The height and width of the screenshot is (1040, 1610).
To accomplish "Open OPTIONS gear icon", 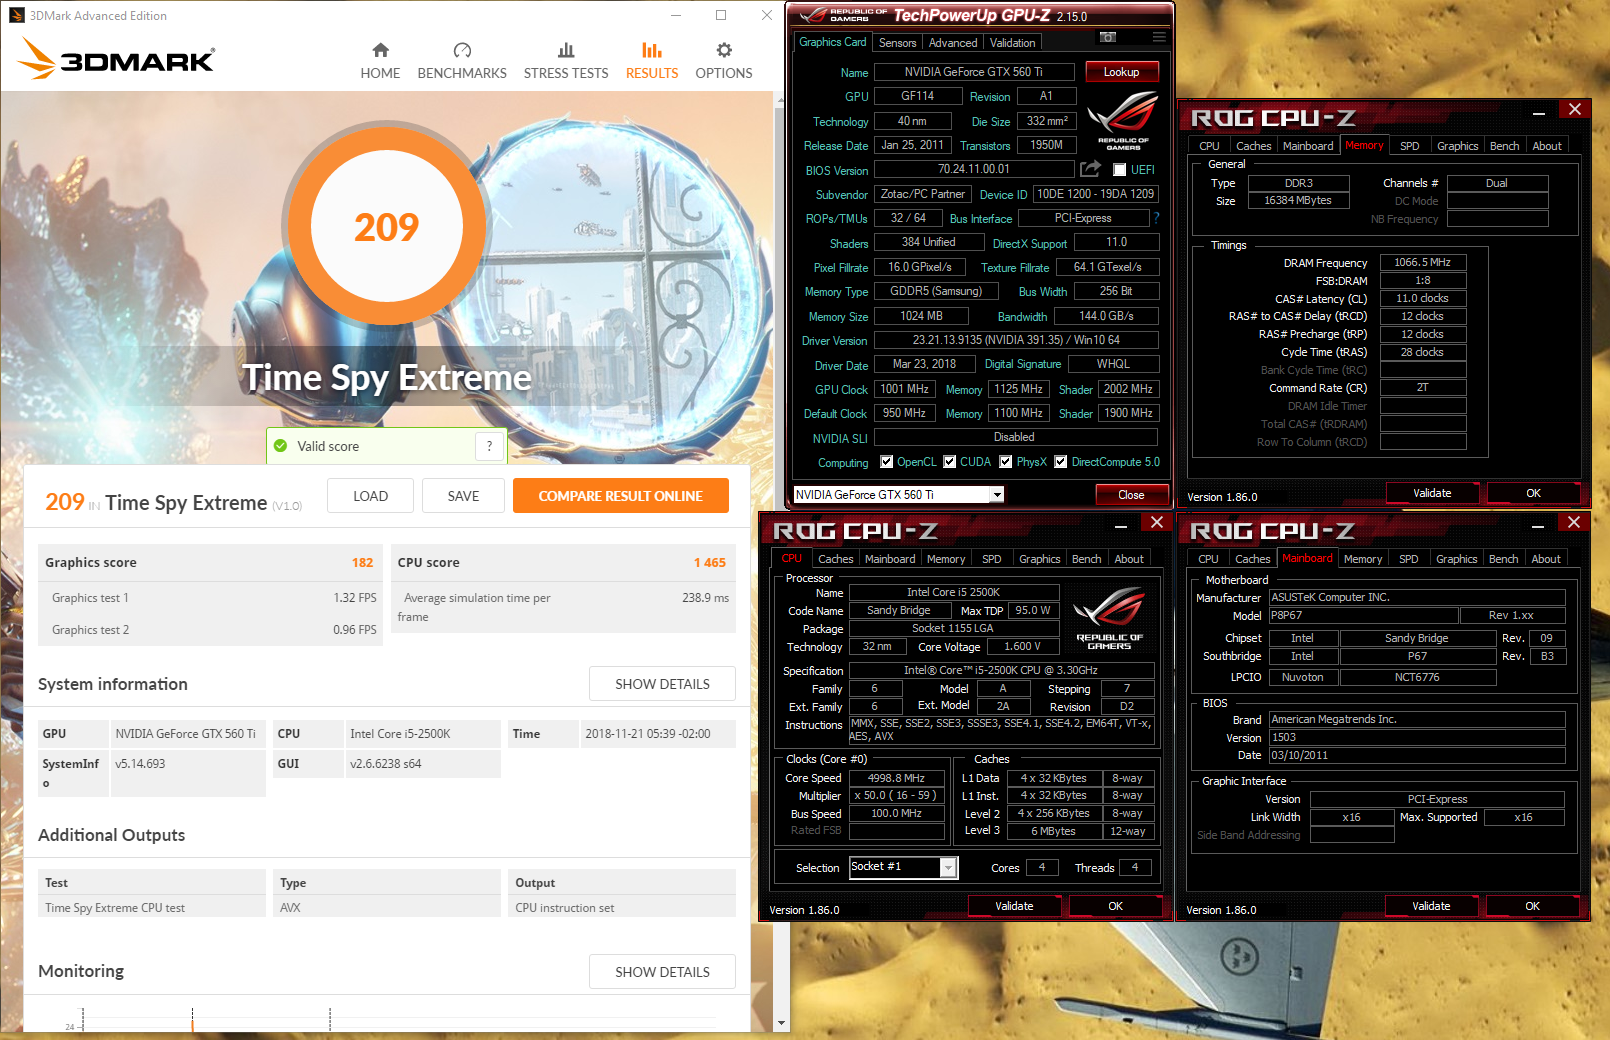I will tap(724, 50).
